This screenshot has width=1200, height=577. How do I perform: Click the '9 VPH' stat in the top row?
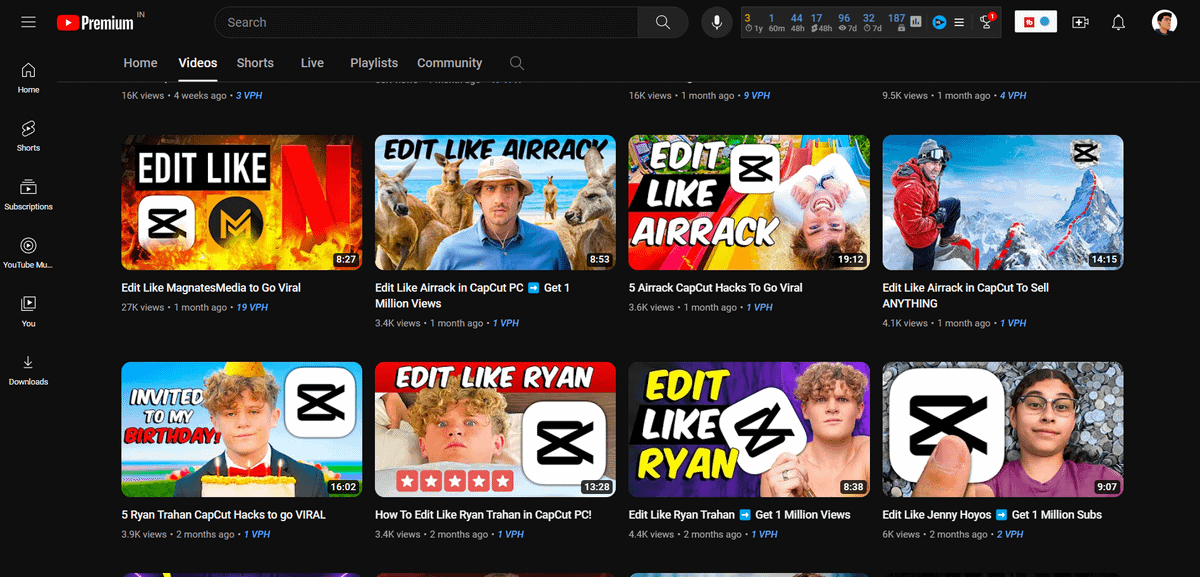click(x=756, y=96)
